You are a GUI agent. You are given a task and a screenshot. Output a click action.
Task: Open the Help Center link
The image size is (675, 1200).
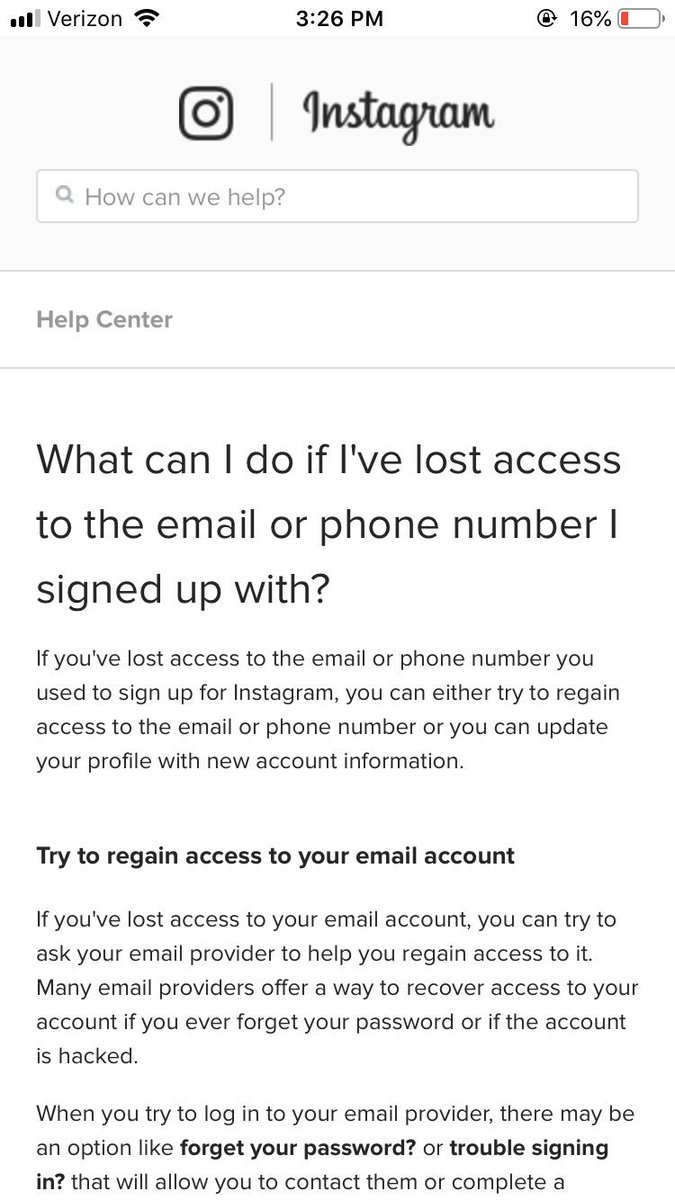click(104, 319)
